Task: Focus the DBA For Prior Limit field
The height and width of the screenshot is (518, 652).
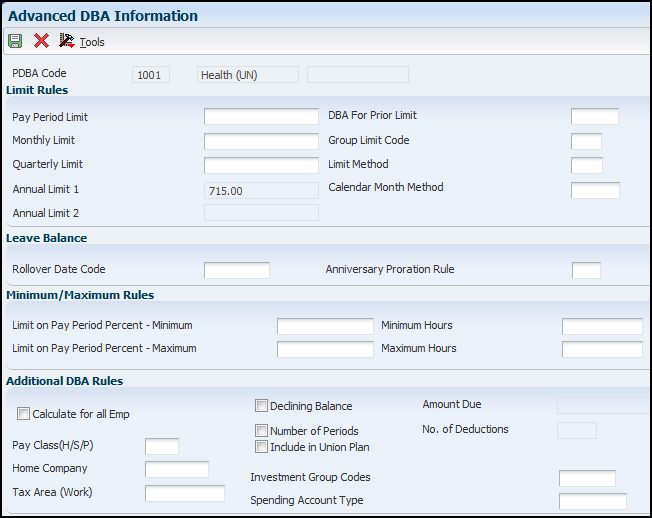Action: click(x=595, y=116)
